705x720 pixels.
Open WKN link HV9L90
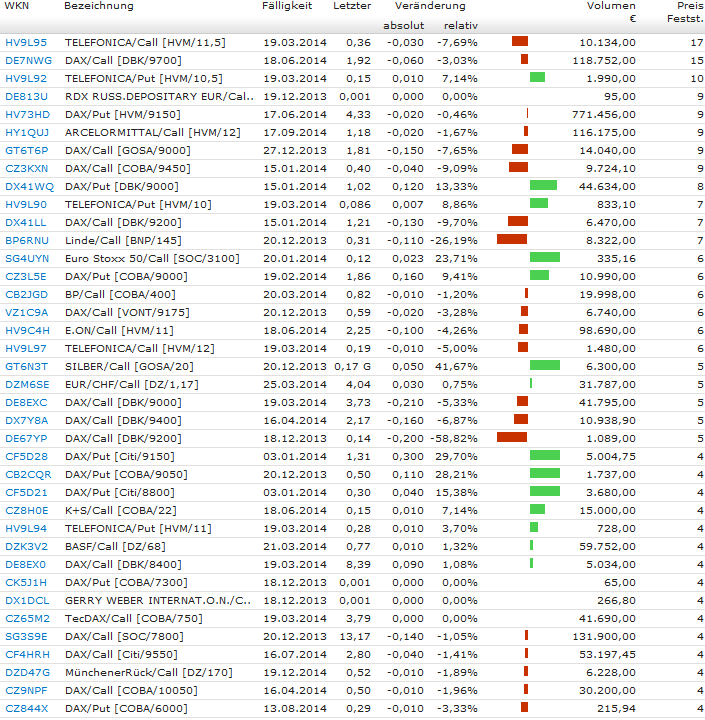tap(26, 204)
